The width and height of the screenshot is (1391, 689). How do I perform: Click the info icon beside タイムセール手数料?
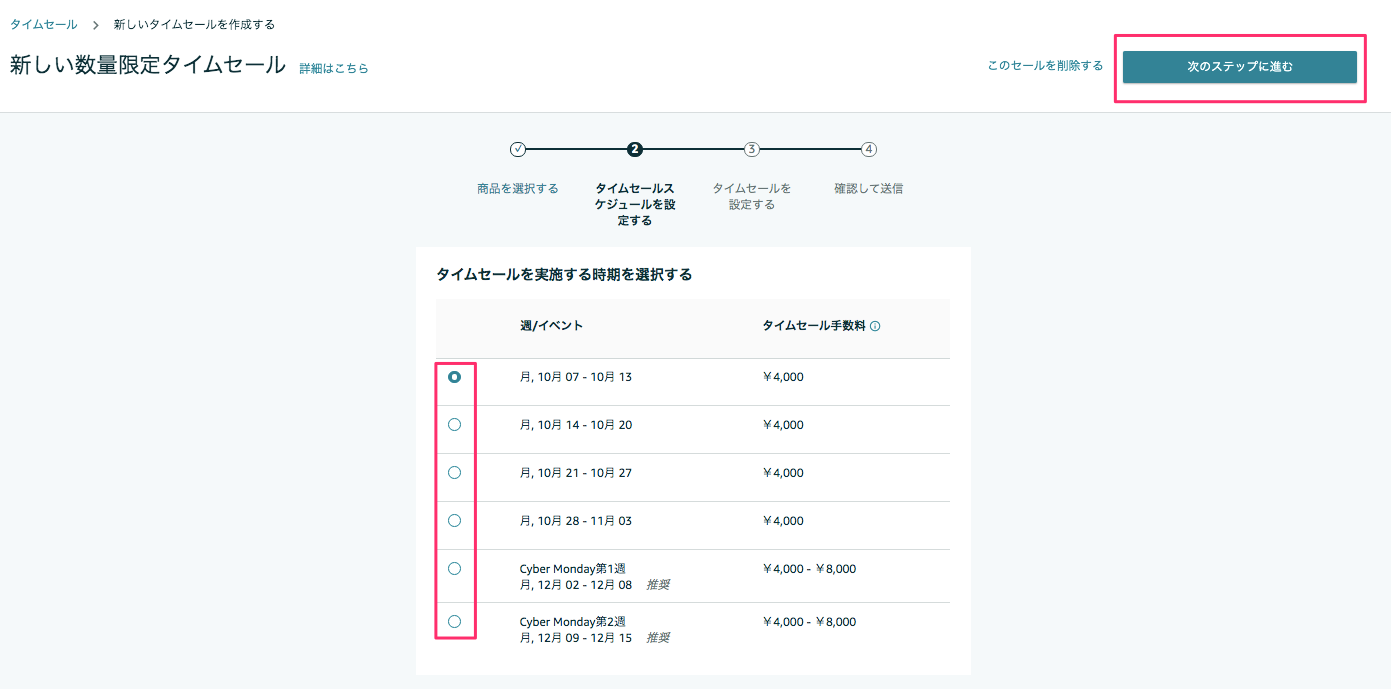[x=875, y=326]
